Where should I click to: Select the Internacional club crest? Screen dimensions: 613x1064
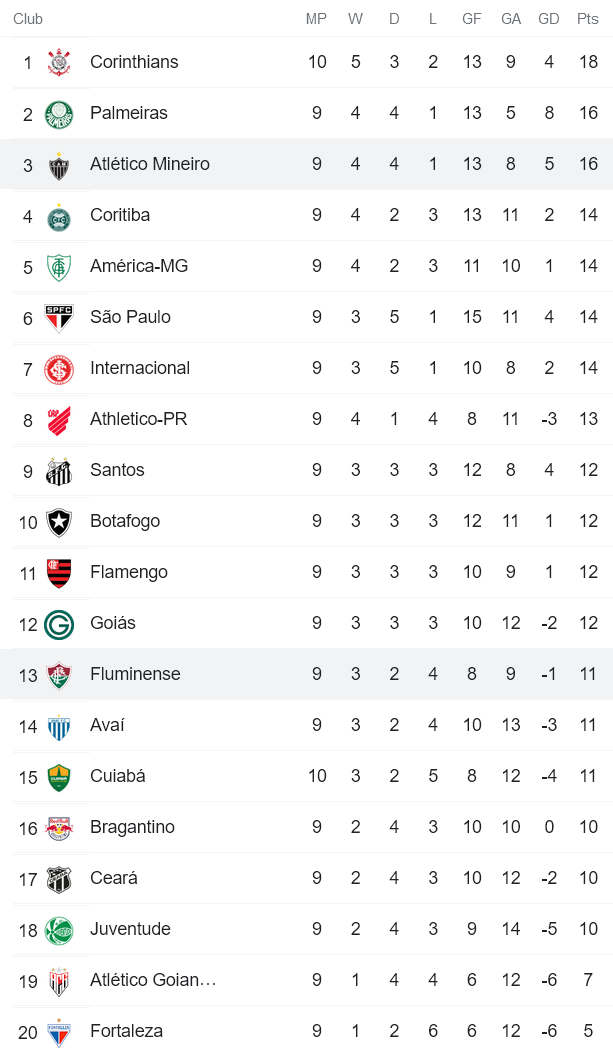[57, 368]
